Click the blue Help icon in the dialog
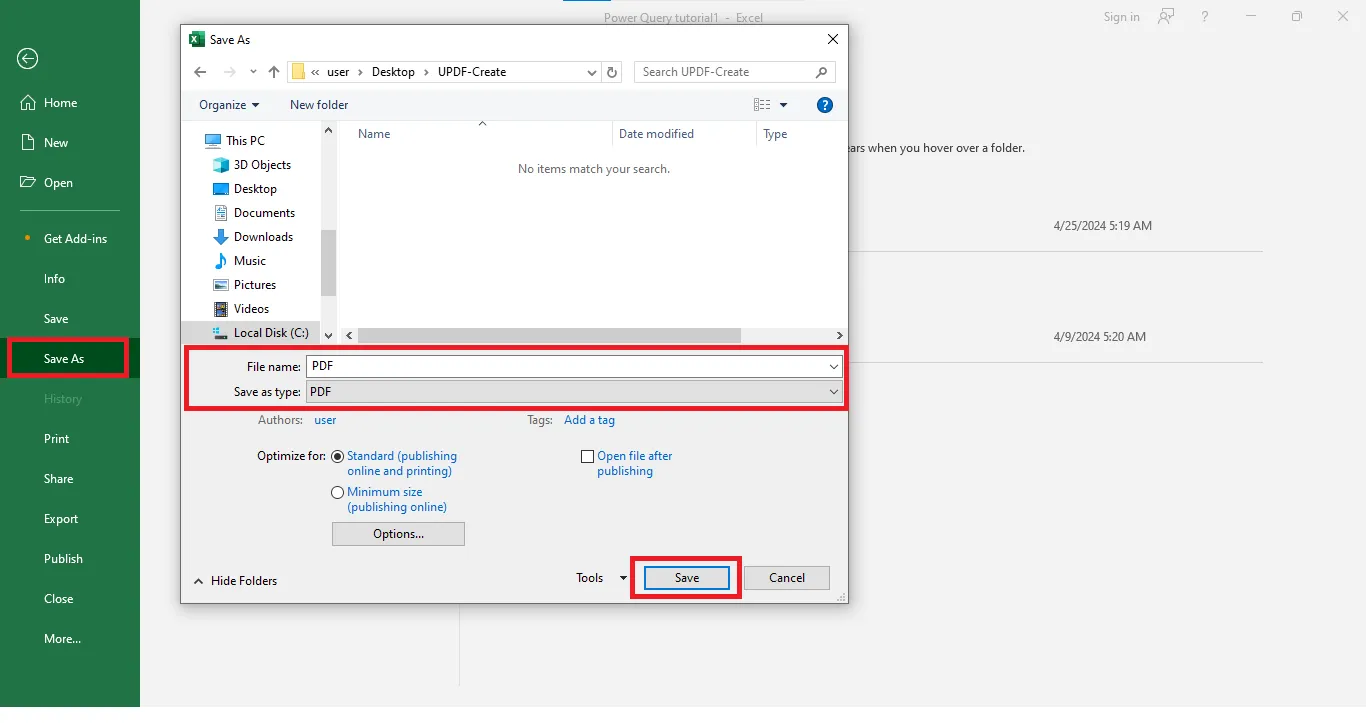The width and height of the screenshot is (1366, 723). 824,104
